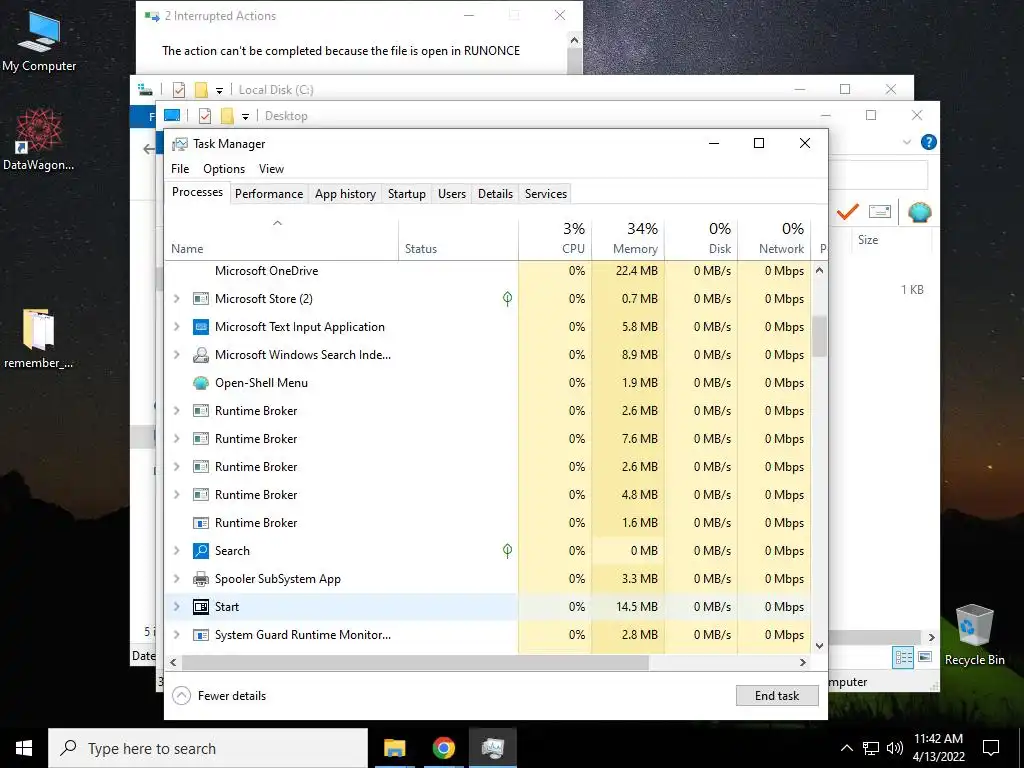The image size is (1024, 768).
Task: Open the Windows Start button
Action: pyautogui.click(x=24, y=748)
